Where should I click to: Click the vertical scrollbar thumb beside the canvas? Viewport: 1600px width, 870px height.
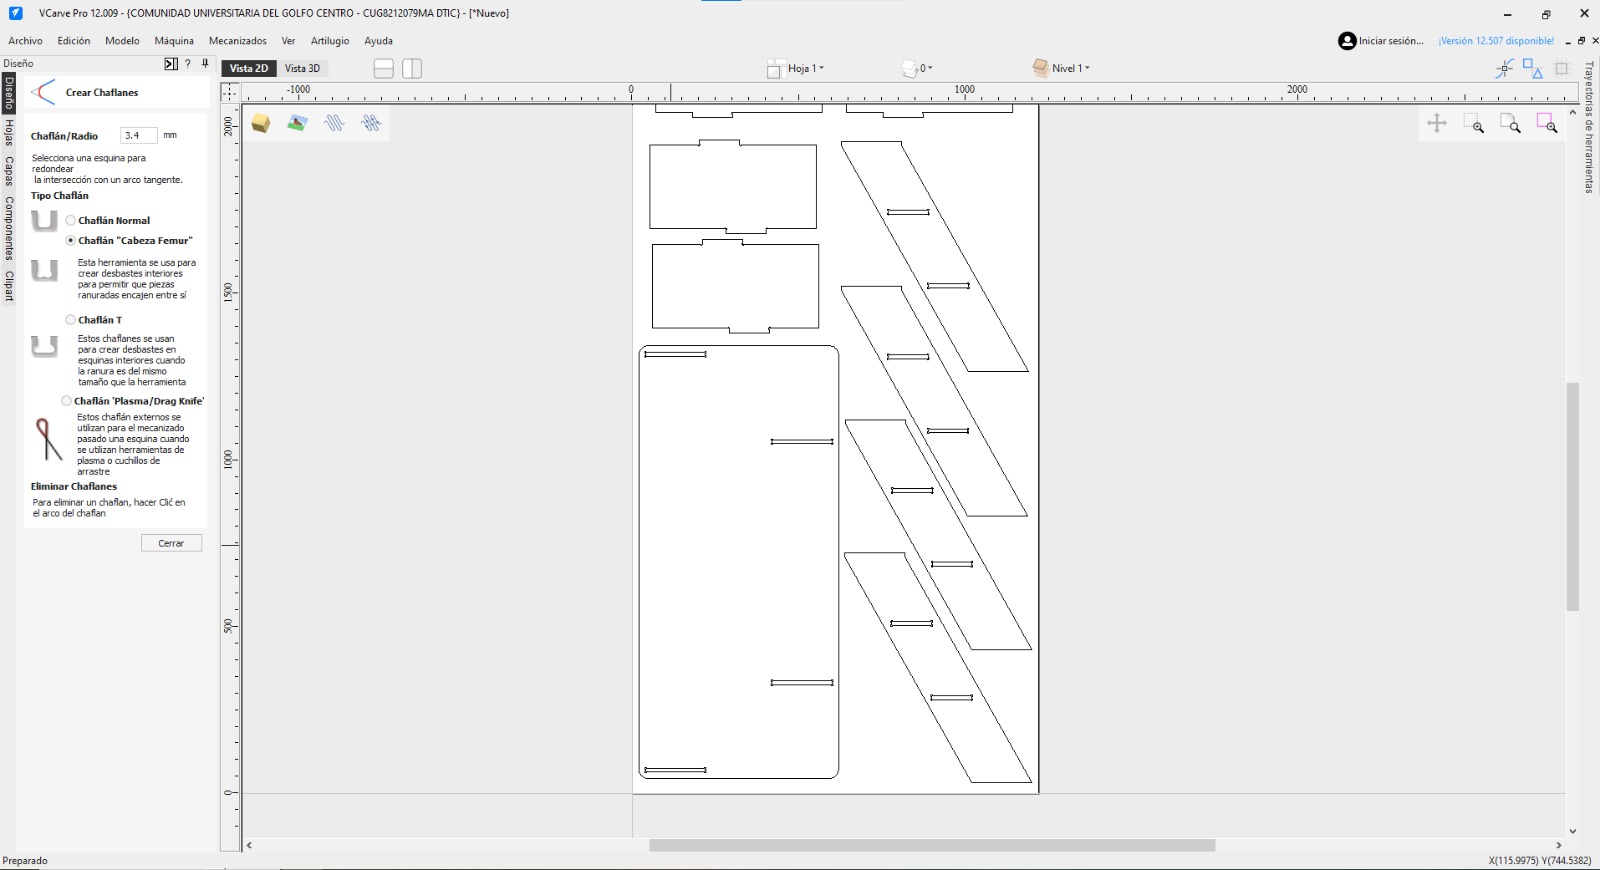point(1573,496)
